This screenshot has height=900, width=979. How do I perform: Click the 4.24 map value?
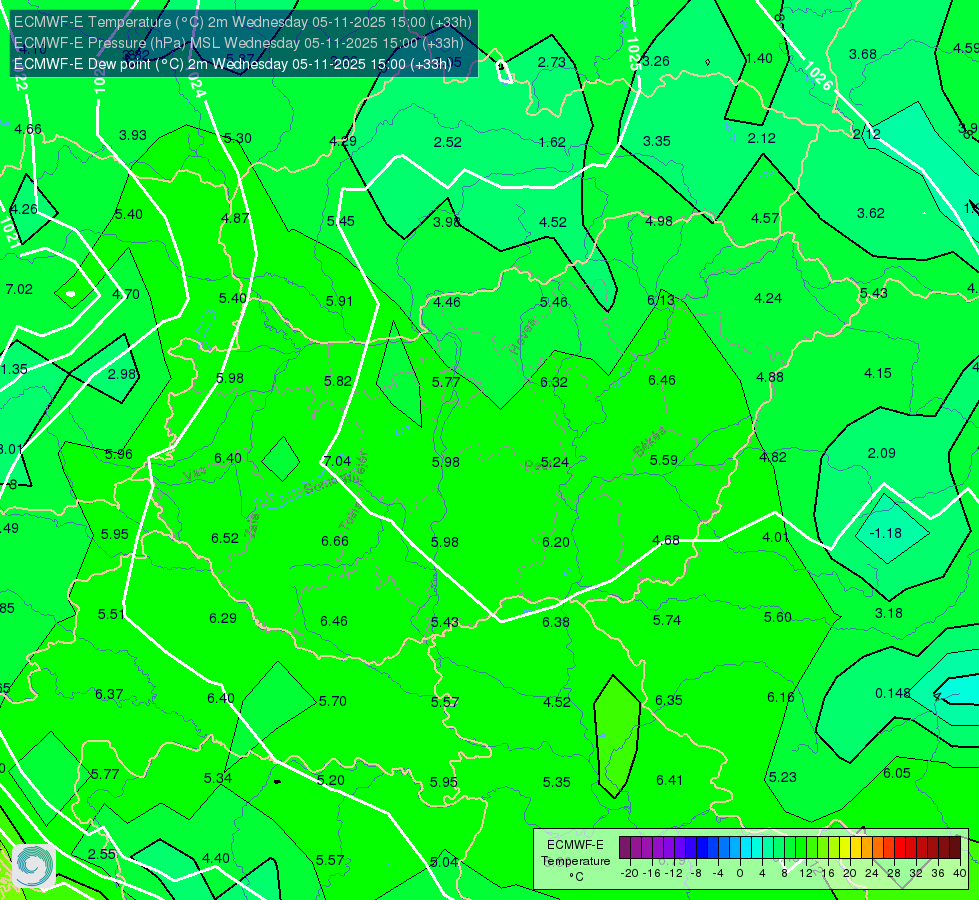[x=768, y=299]
